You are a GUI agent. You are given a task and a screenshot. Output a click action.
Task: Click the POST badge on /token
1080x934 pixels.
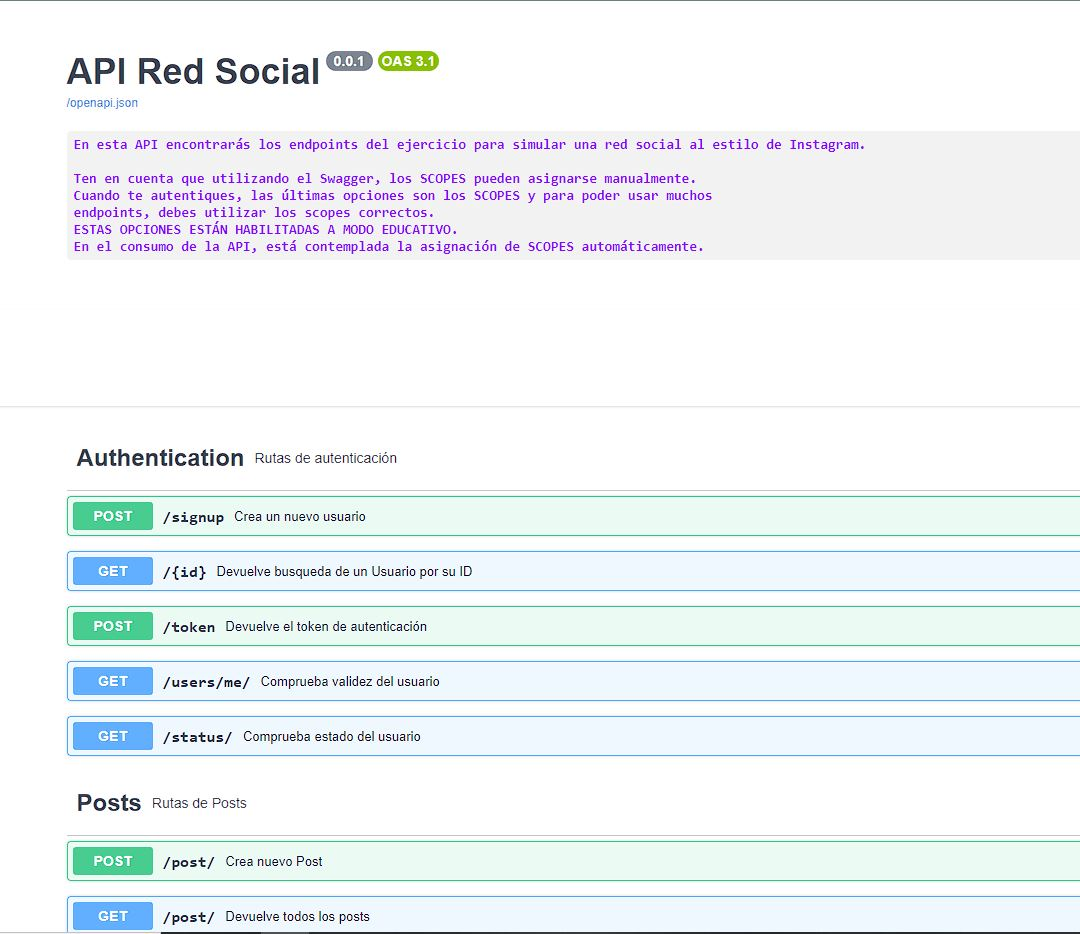(113, 626)
